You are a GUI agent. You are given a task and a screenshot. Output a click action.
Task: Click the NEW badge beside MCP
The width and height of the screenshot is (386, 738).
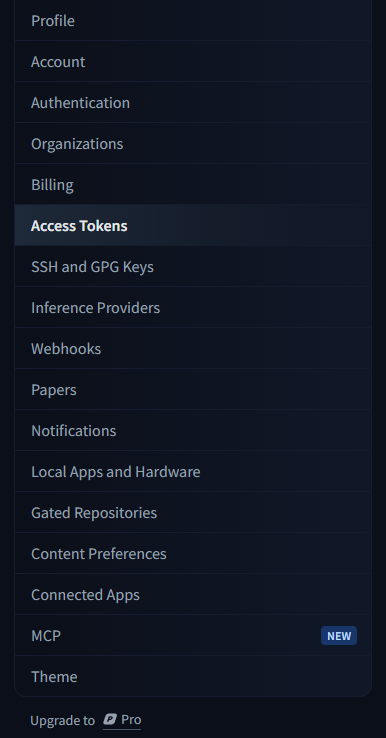(x=339, y=635)
